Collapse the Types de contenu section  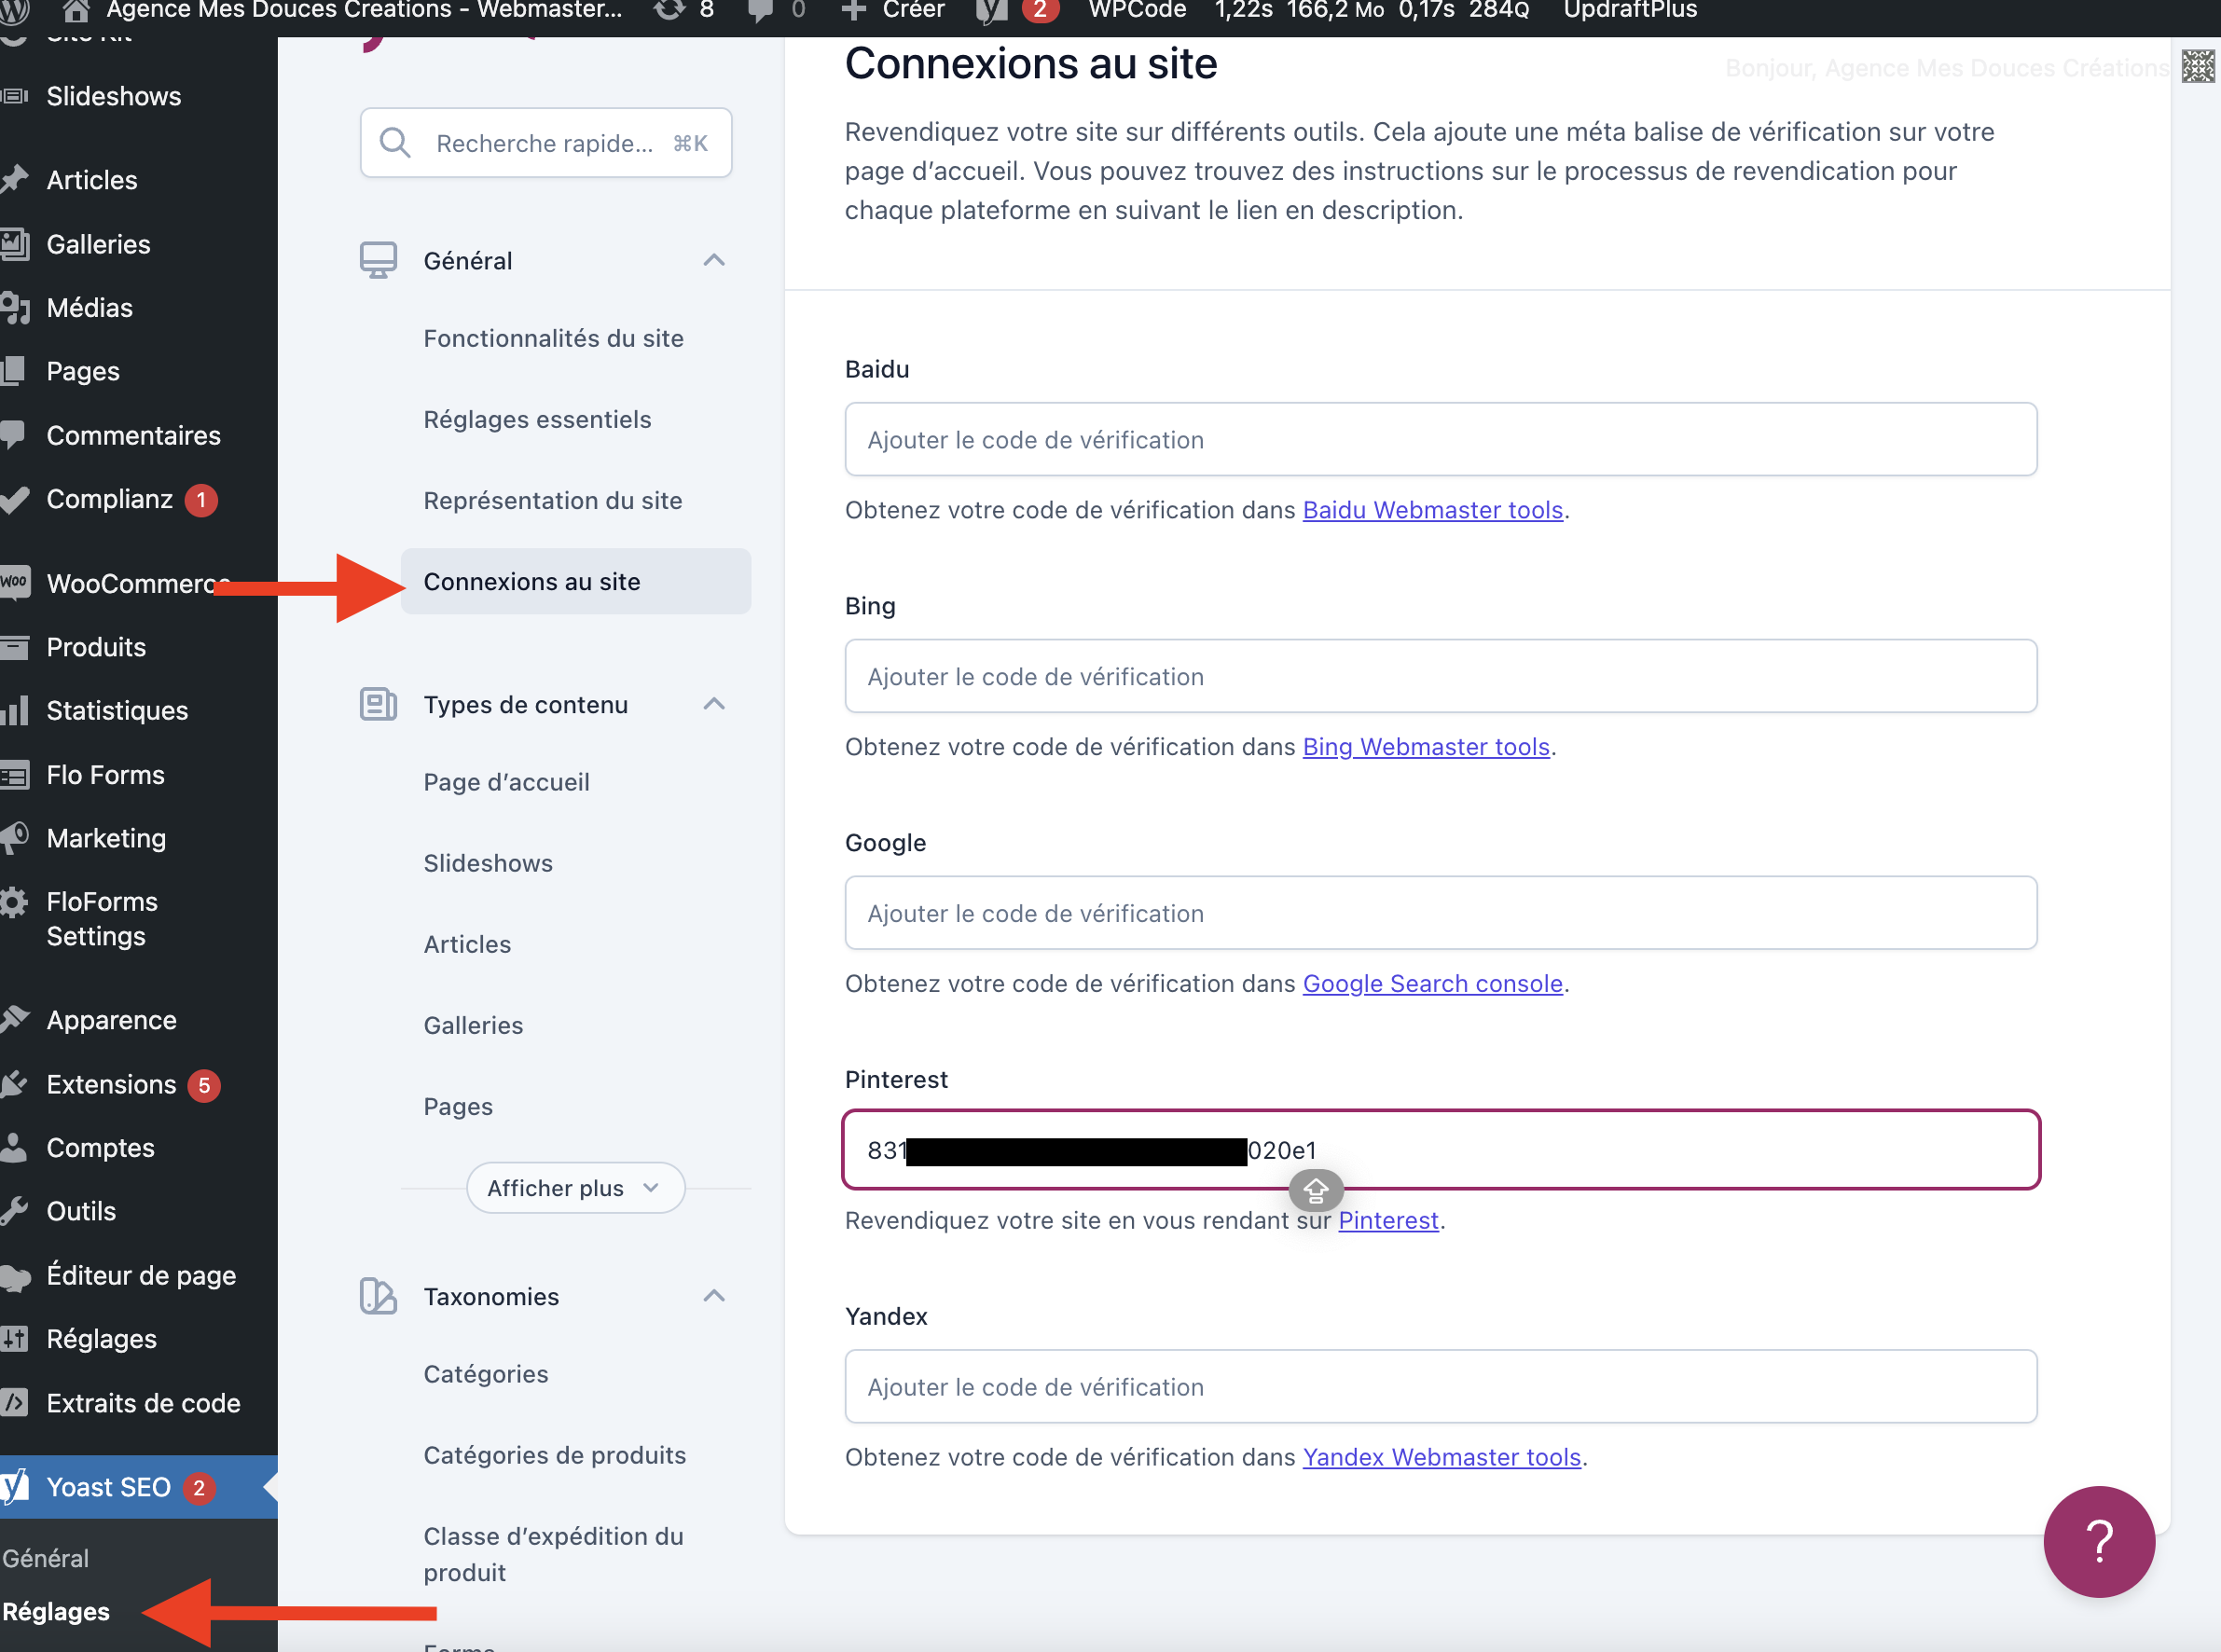(714, 704)
